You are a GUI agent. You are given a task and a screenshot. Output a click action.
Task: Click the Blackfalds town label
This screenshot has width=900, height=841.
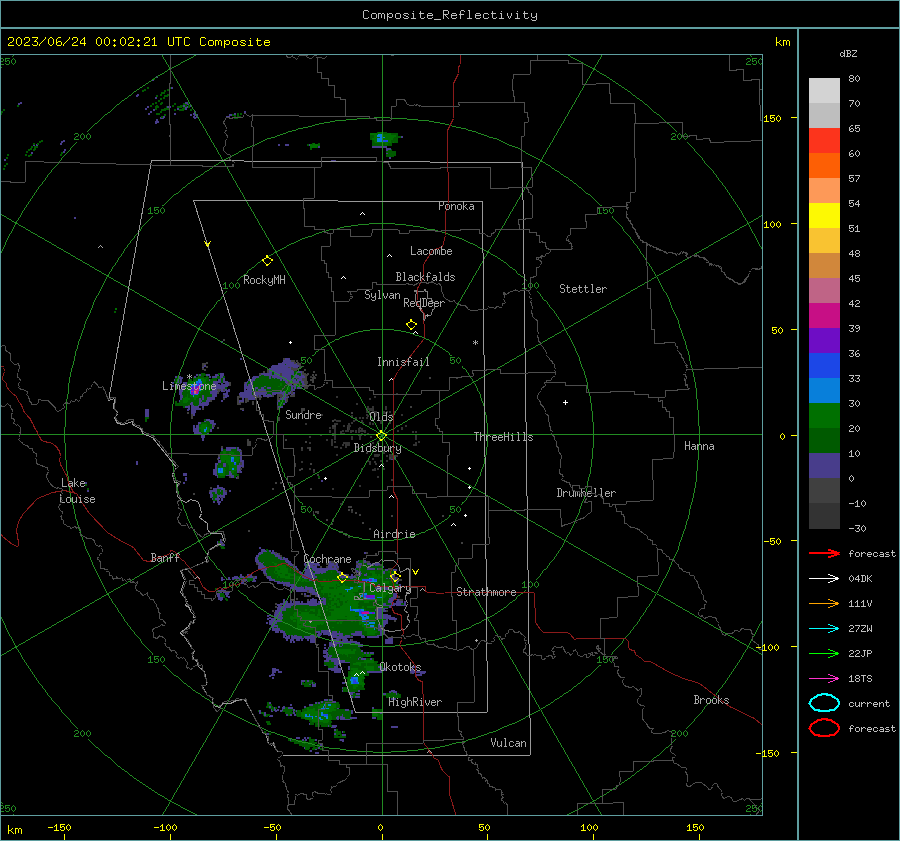pyautogui.click(x=425, y=277)
